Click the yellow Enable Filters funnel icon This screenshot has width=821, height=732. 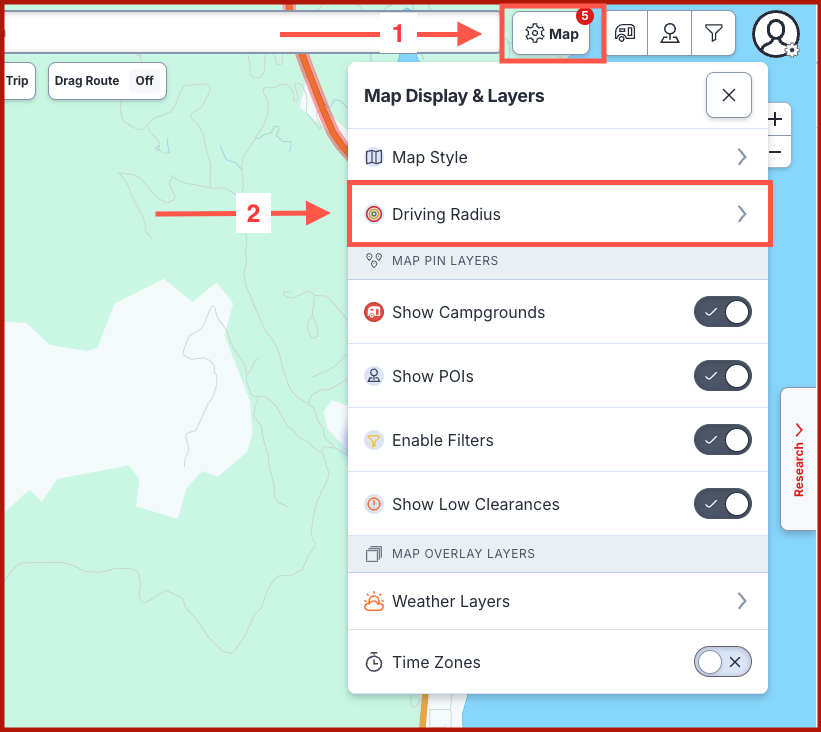tap(373, 440)
